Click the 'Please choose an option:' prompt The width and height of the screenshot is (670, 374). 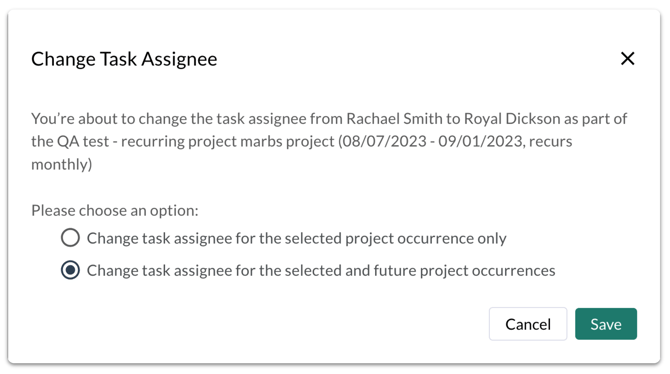tap(115, 210)
